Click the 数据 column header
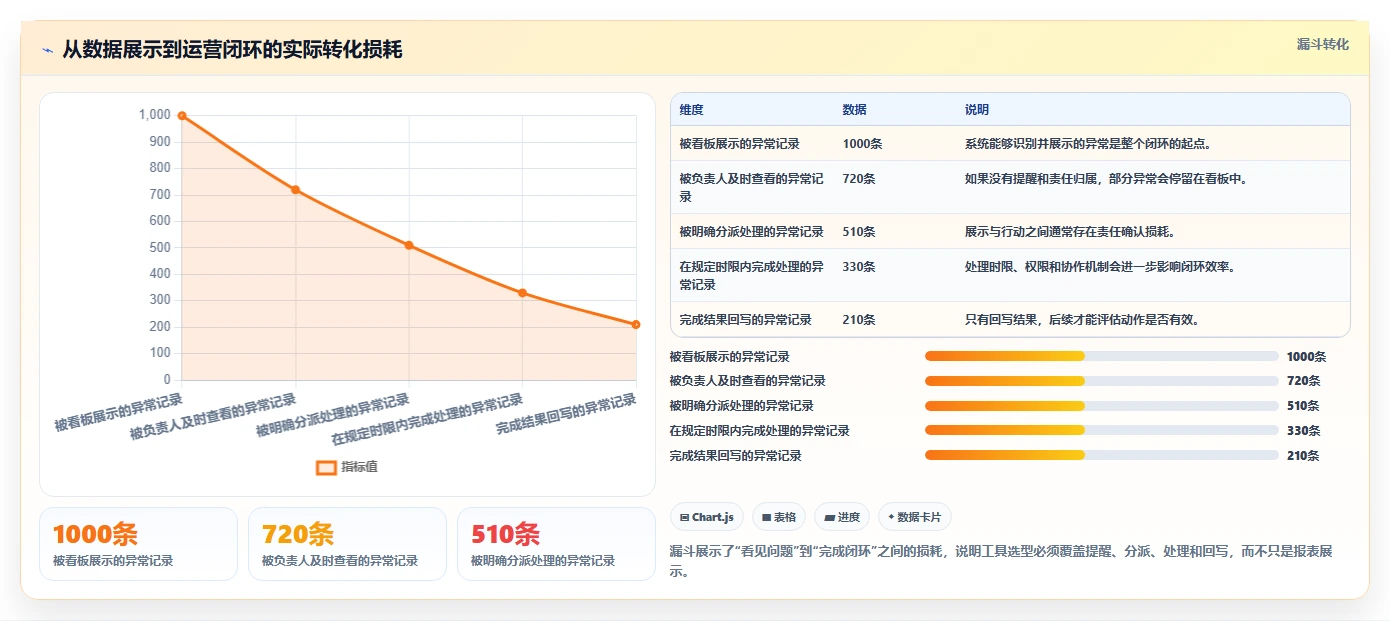Image resolution: width=1390 pixels, height=621 pixels. click(855, 110)
